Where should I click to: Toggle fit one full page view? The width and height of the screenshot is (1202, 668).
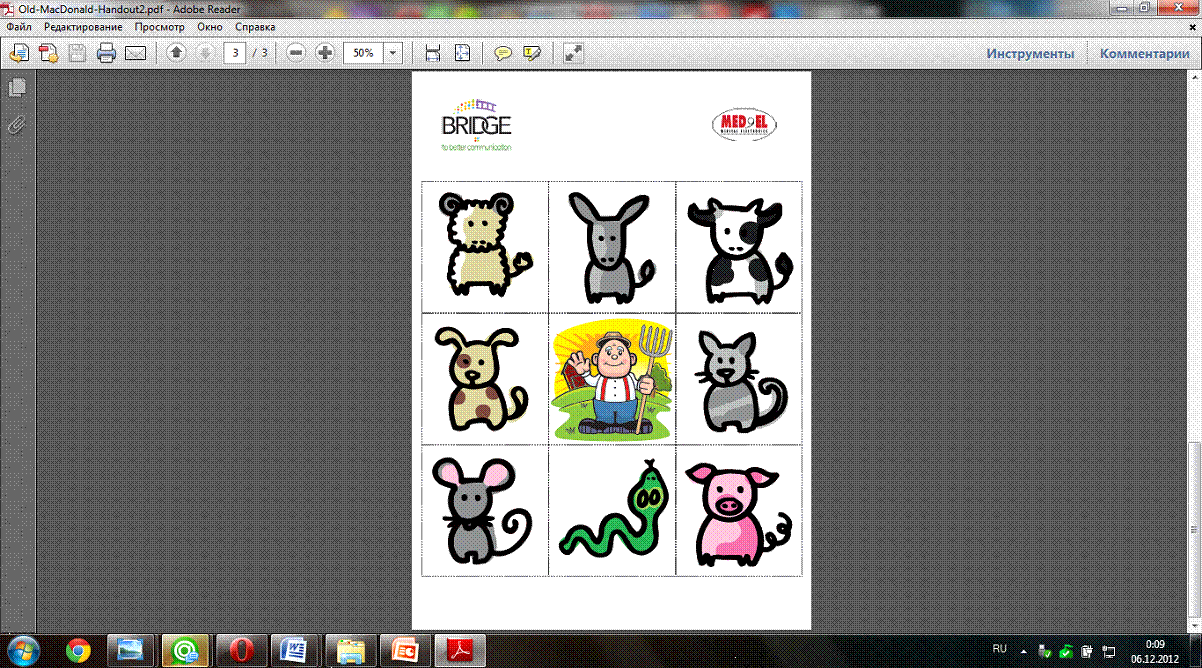461,53
